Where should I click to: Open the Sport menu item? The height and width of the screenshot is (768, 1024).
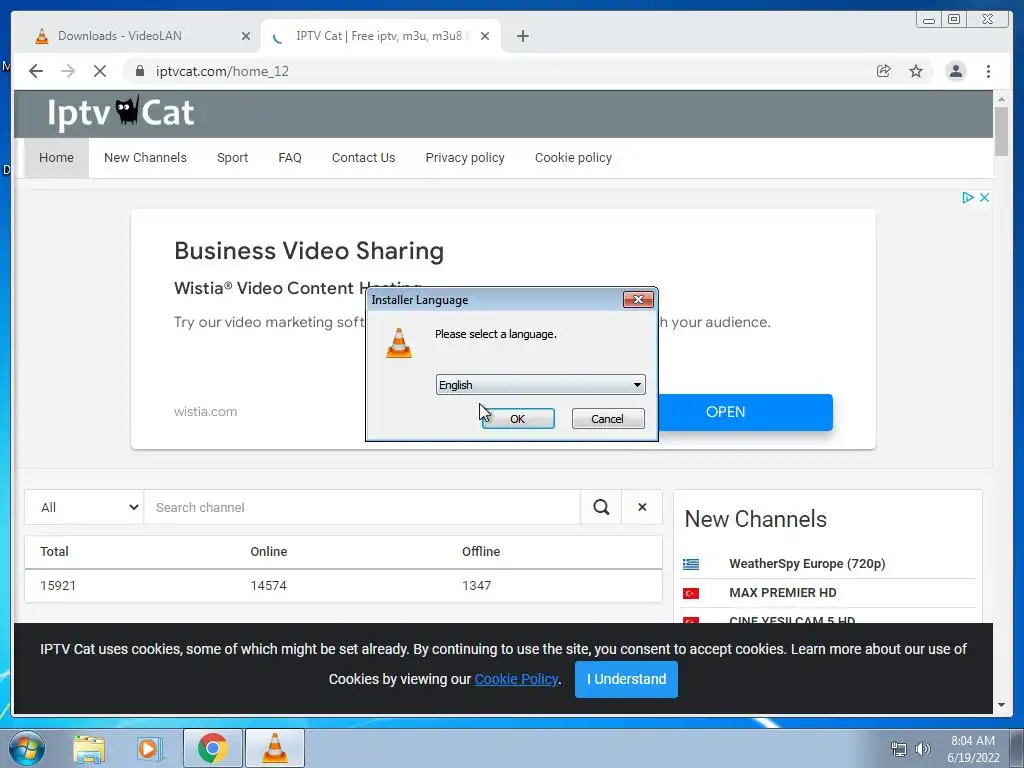coord(232,157)
